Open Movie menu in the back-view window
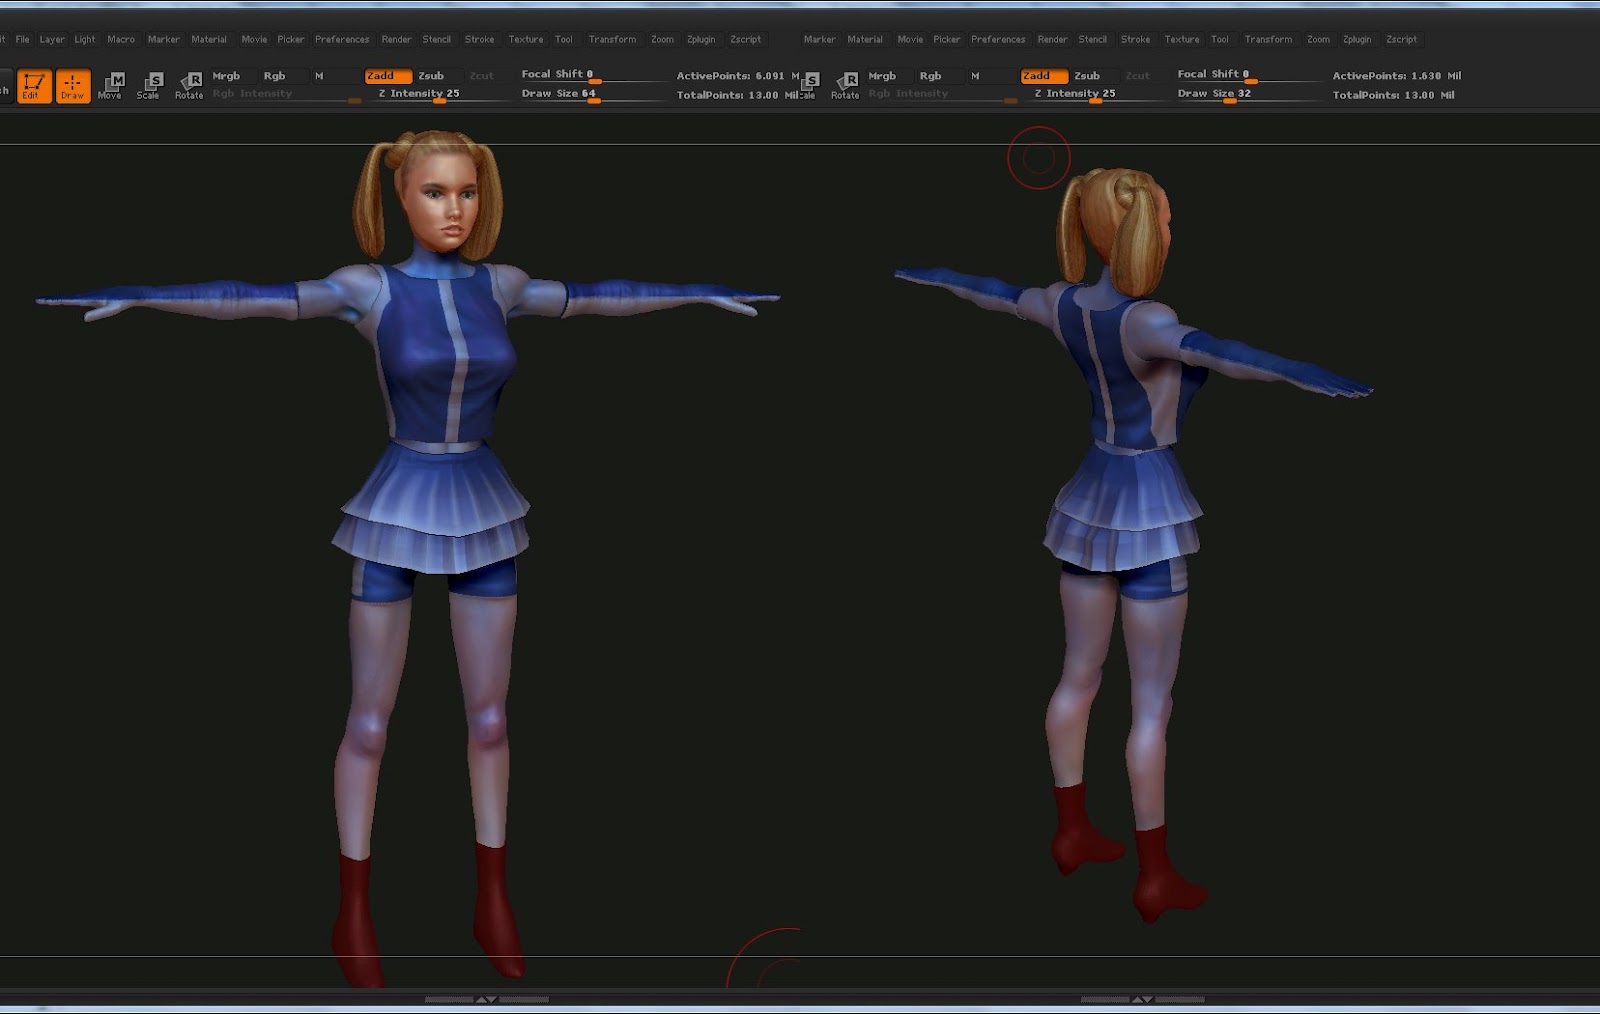The width and height of the screenshot is (1600, 1014). tap(910, 40)
